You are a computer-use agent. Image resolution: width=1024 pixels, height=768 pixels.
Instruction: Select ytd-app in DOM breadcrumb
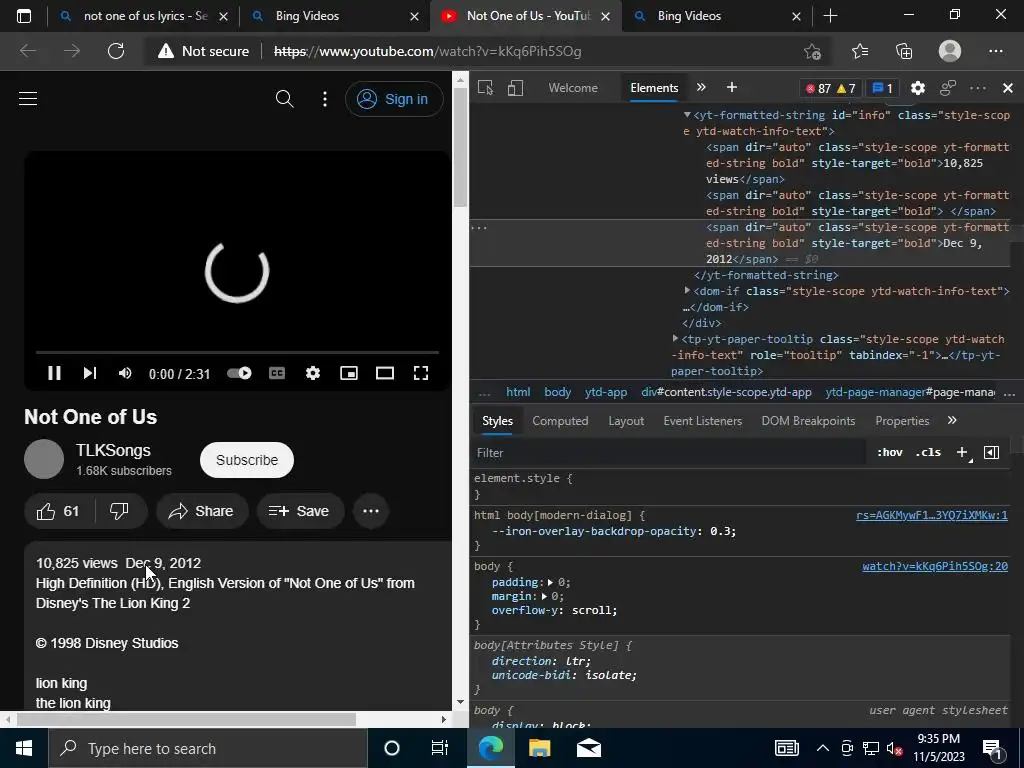click(605, 392)
